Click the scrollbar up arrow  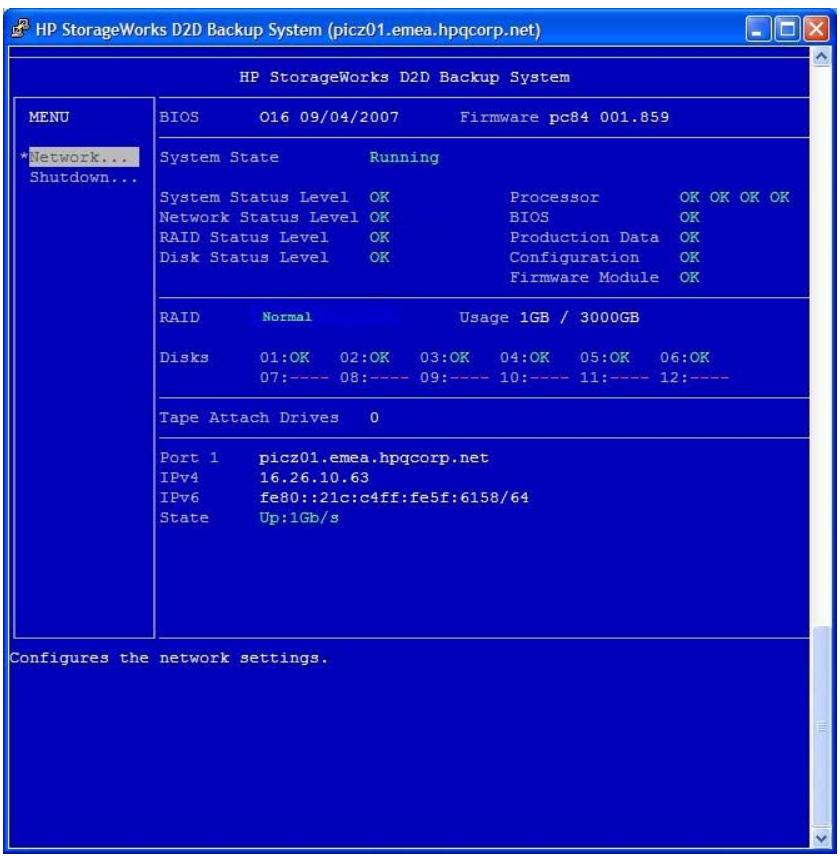tap(821, 57)
